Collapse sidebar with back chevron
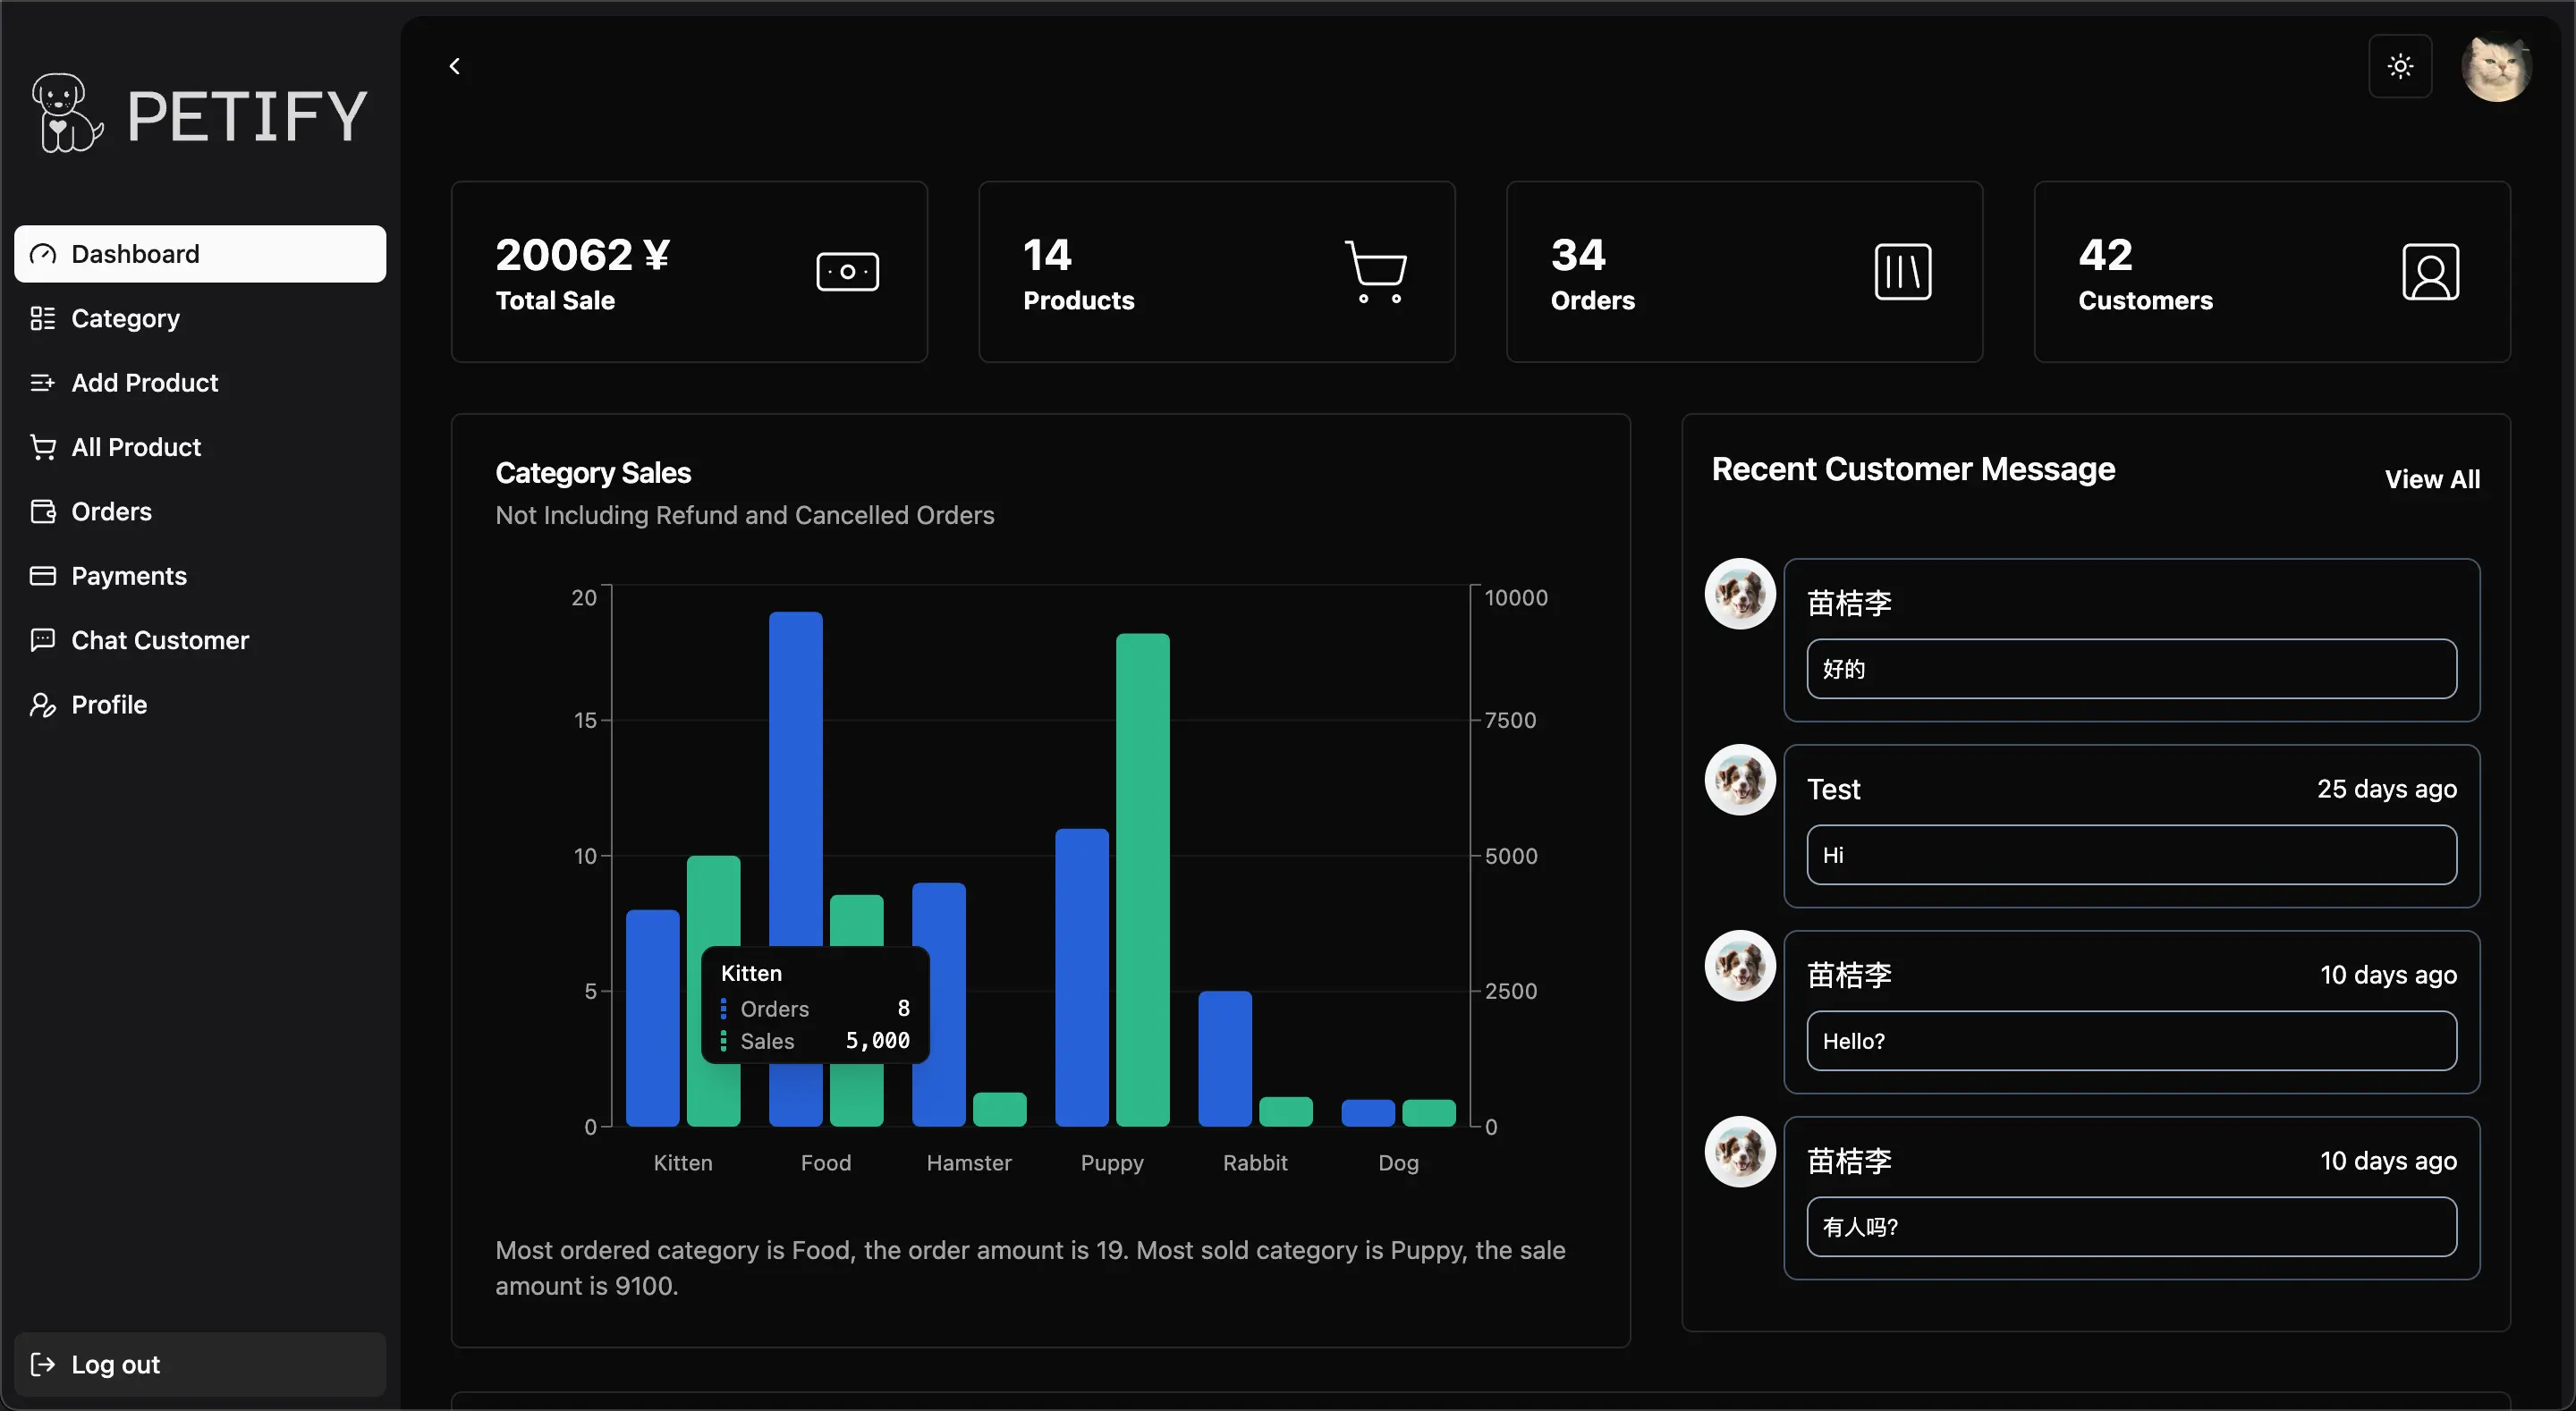The height and width of the screenshot is (1411, 2576). [455, 67]
